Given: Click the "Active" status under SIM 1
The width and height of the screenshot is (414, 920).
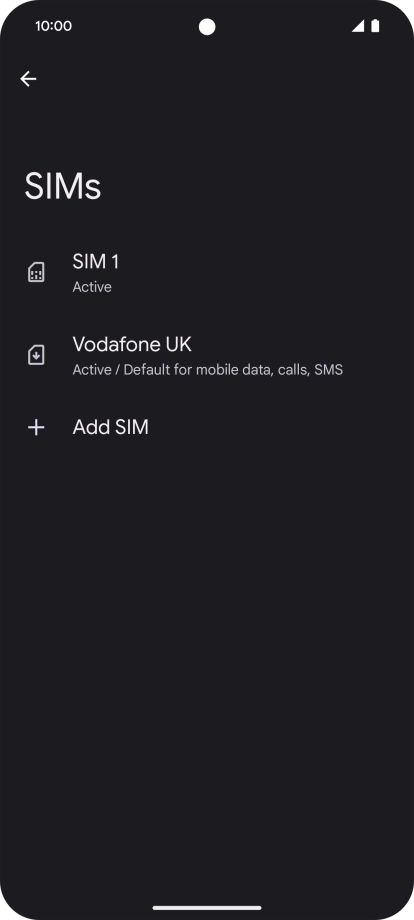Looking at the screenshot, I should (x=92, y=287).
